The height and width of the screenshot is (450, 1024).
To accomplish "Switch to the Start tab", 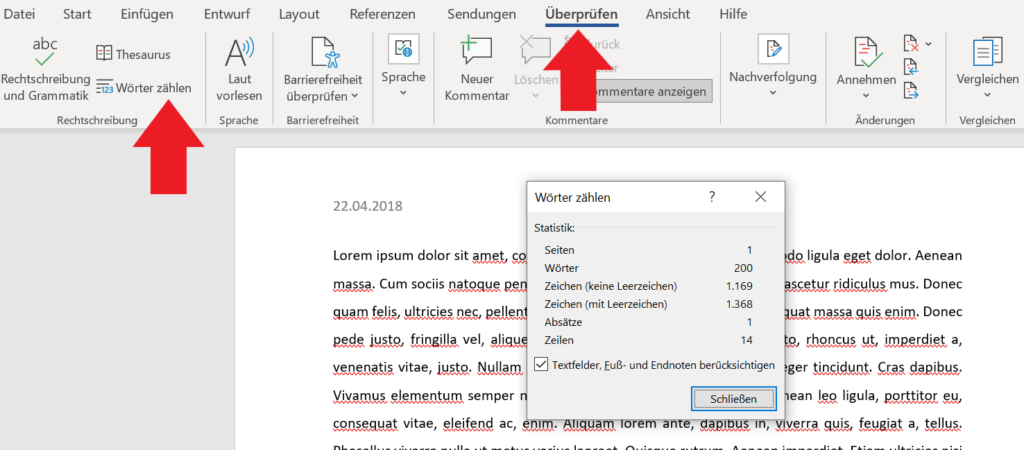I will 77,14.
